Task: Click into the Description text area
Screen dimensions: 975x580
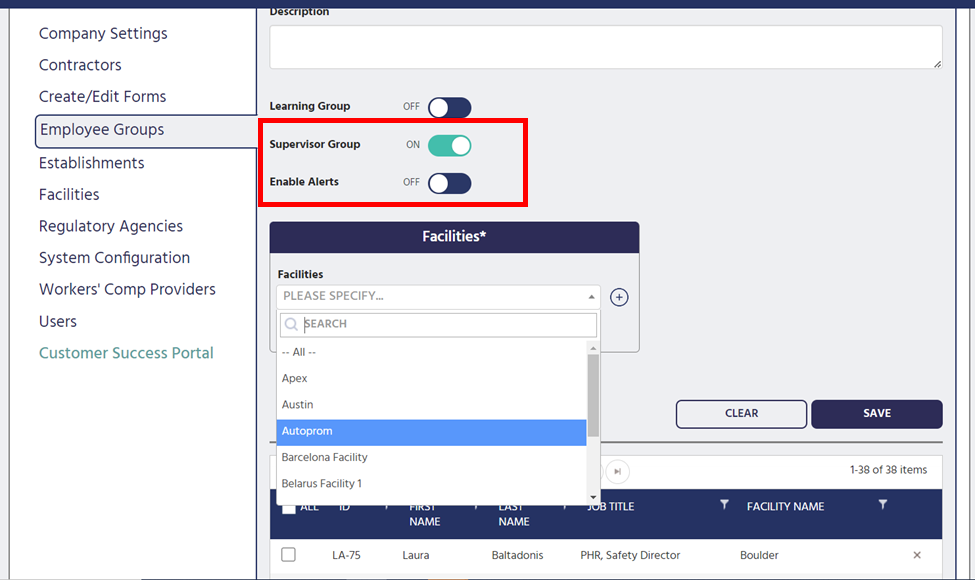Action: tap(605, 47)
